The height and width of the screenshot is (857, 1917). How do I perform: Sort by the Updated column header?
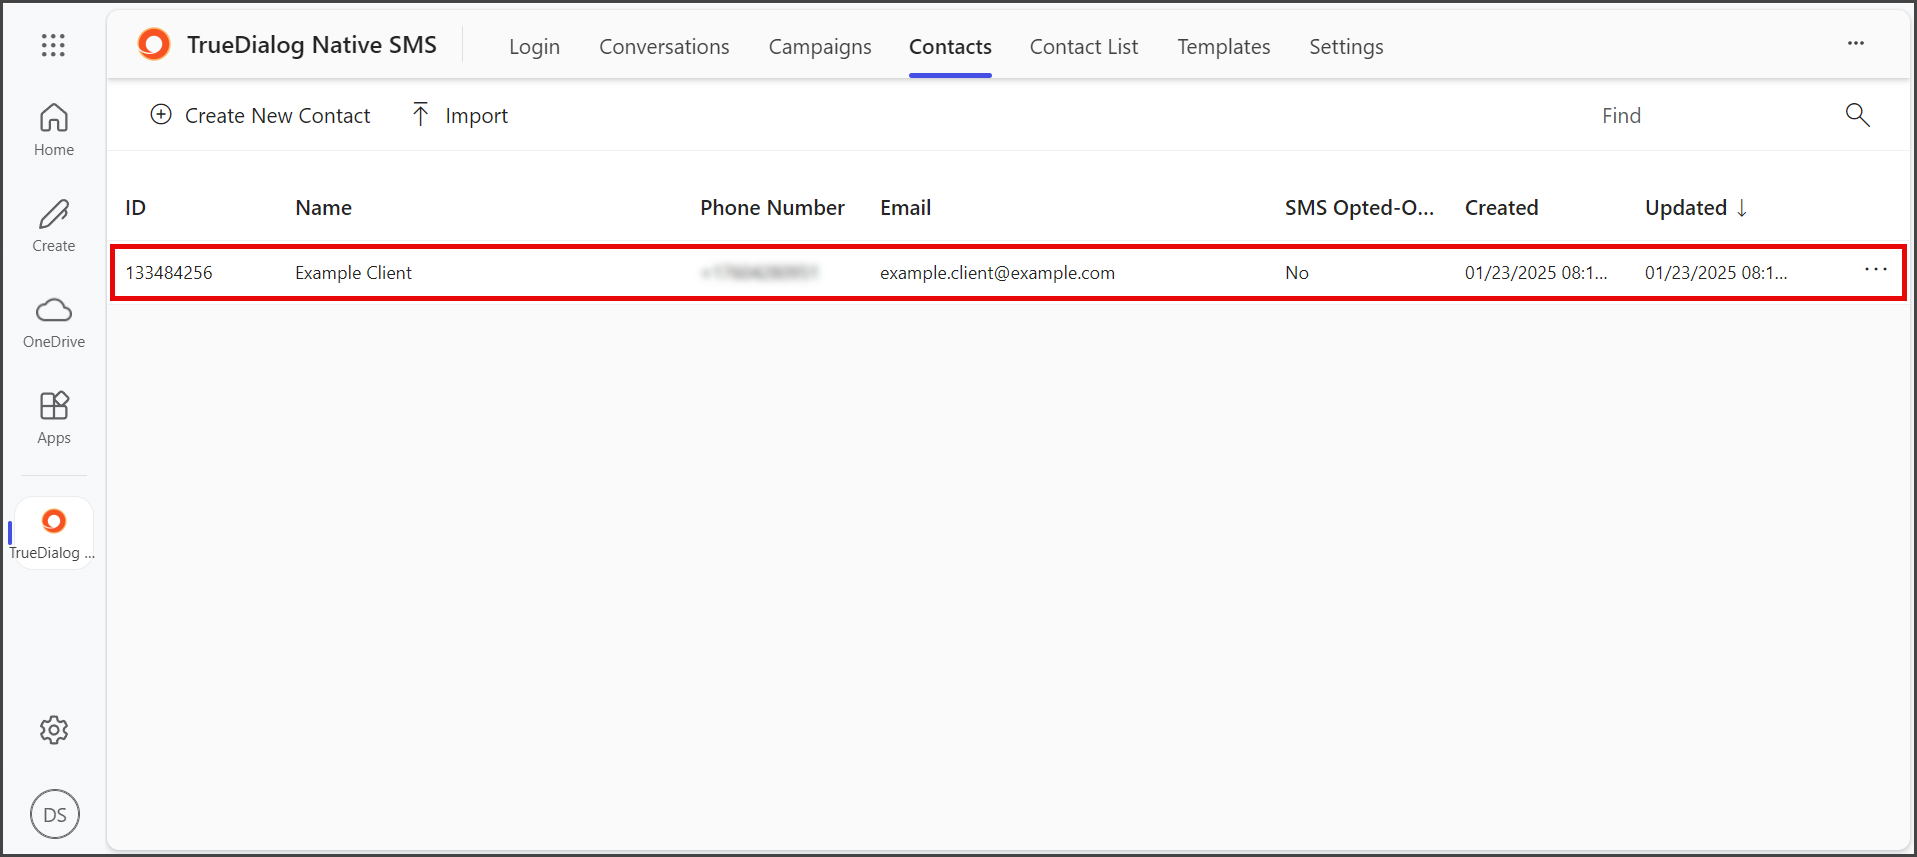[x=1696, y=208]
